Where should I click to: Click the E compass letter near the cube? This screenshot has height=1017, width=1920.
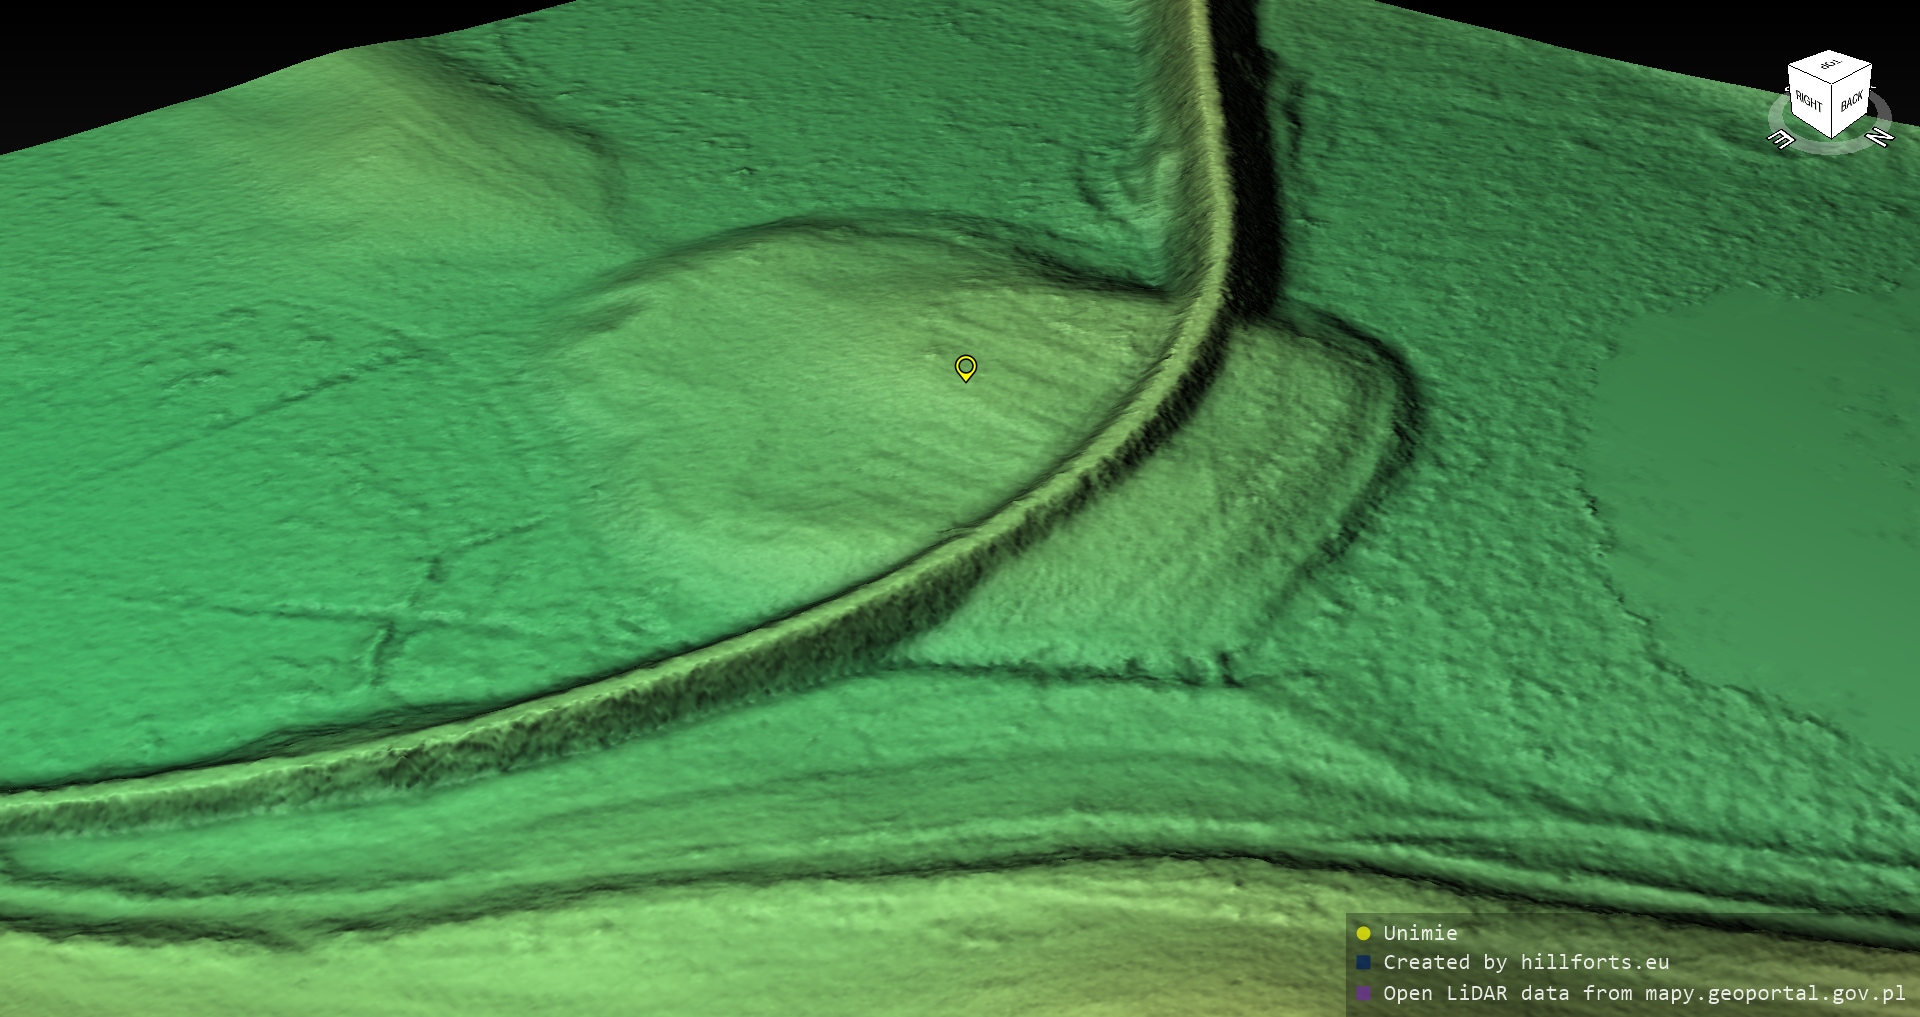click(1780, 139)
